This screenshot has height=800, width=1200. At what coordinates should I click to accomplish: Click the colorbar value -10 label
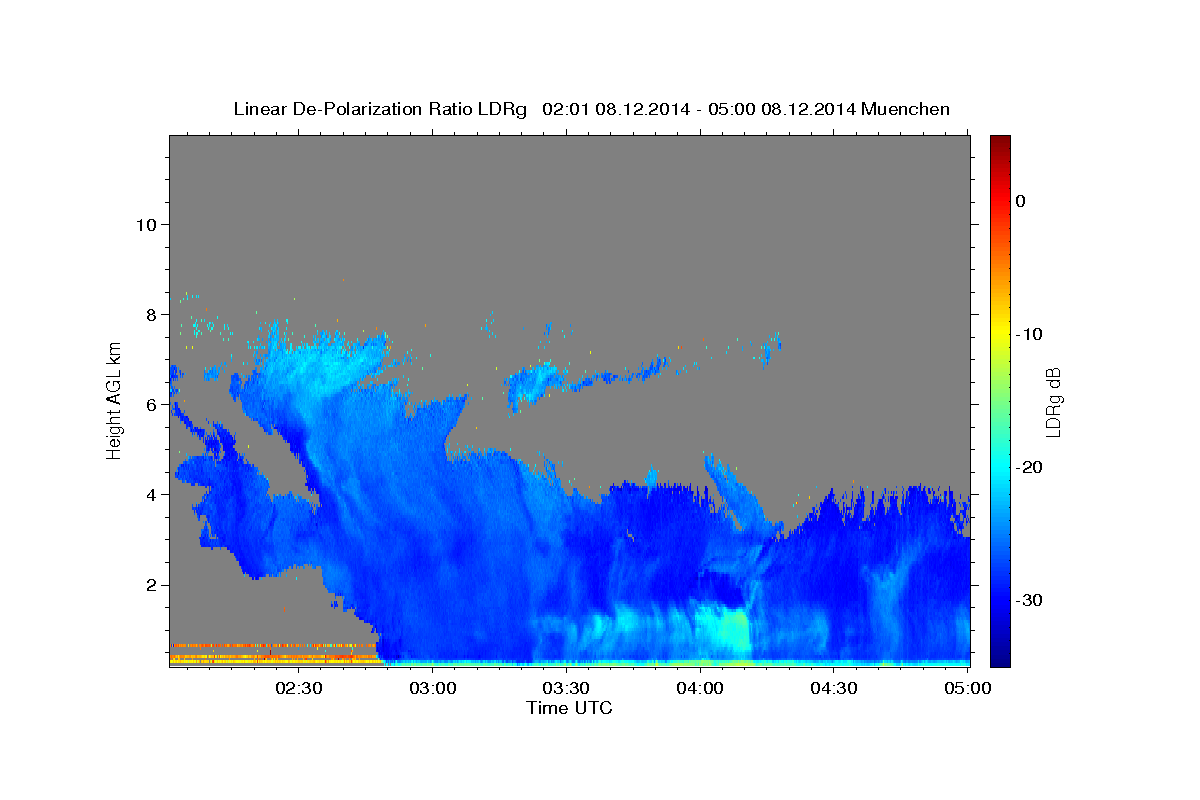[x=1029, y=334]
